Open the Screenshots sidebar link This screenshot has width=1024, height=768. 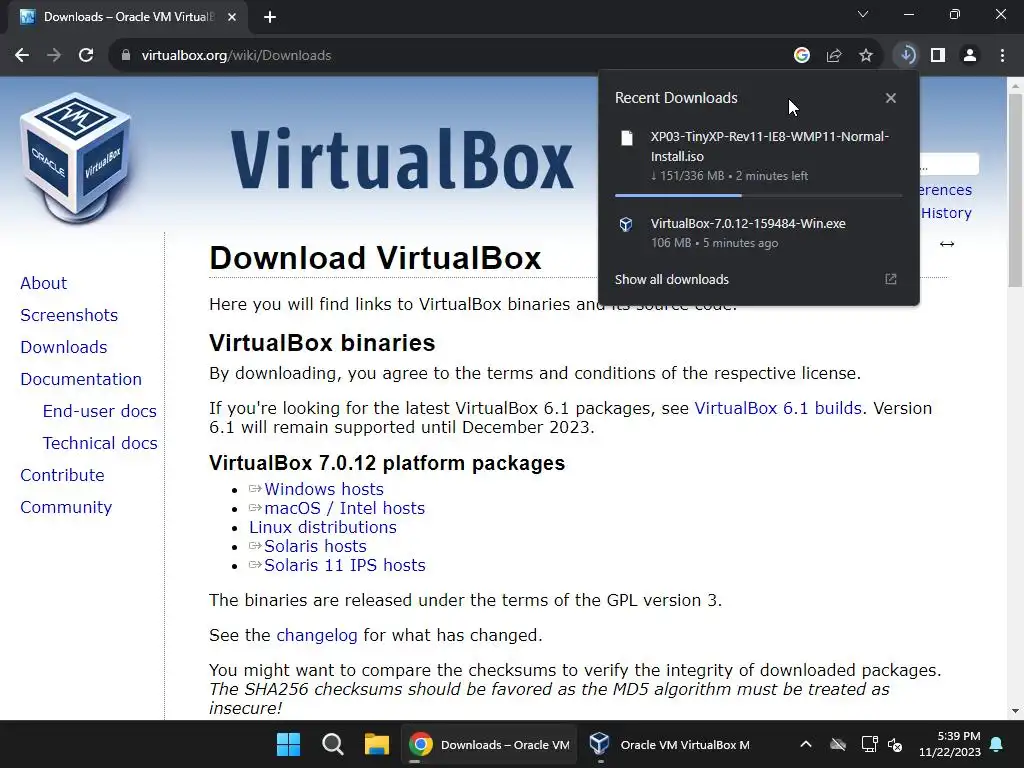click(69, 315)
